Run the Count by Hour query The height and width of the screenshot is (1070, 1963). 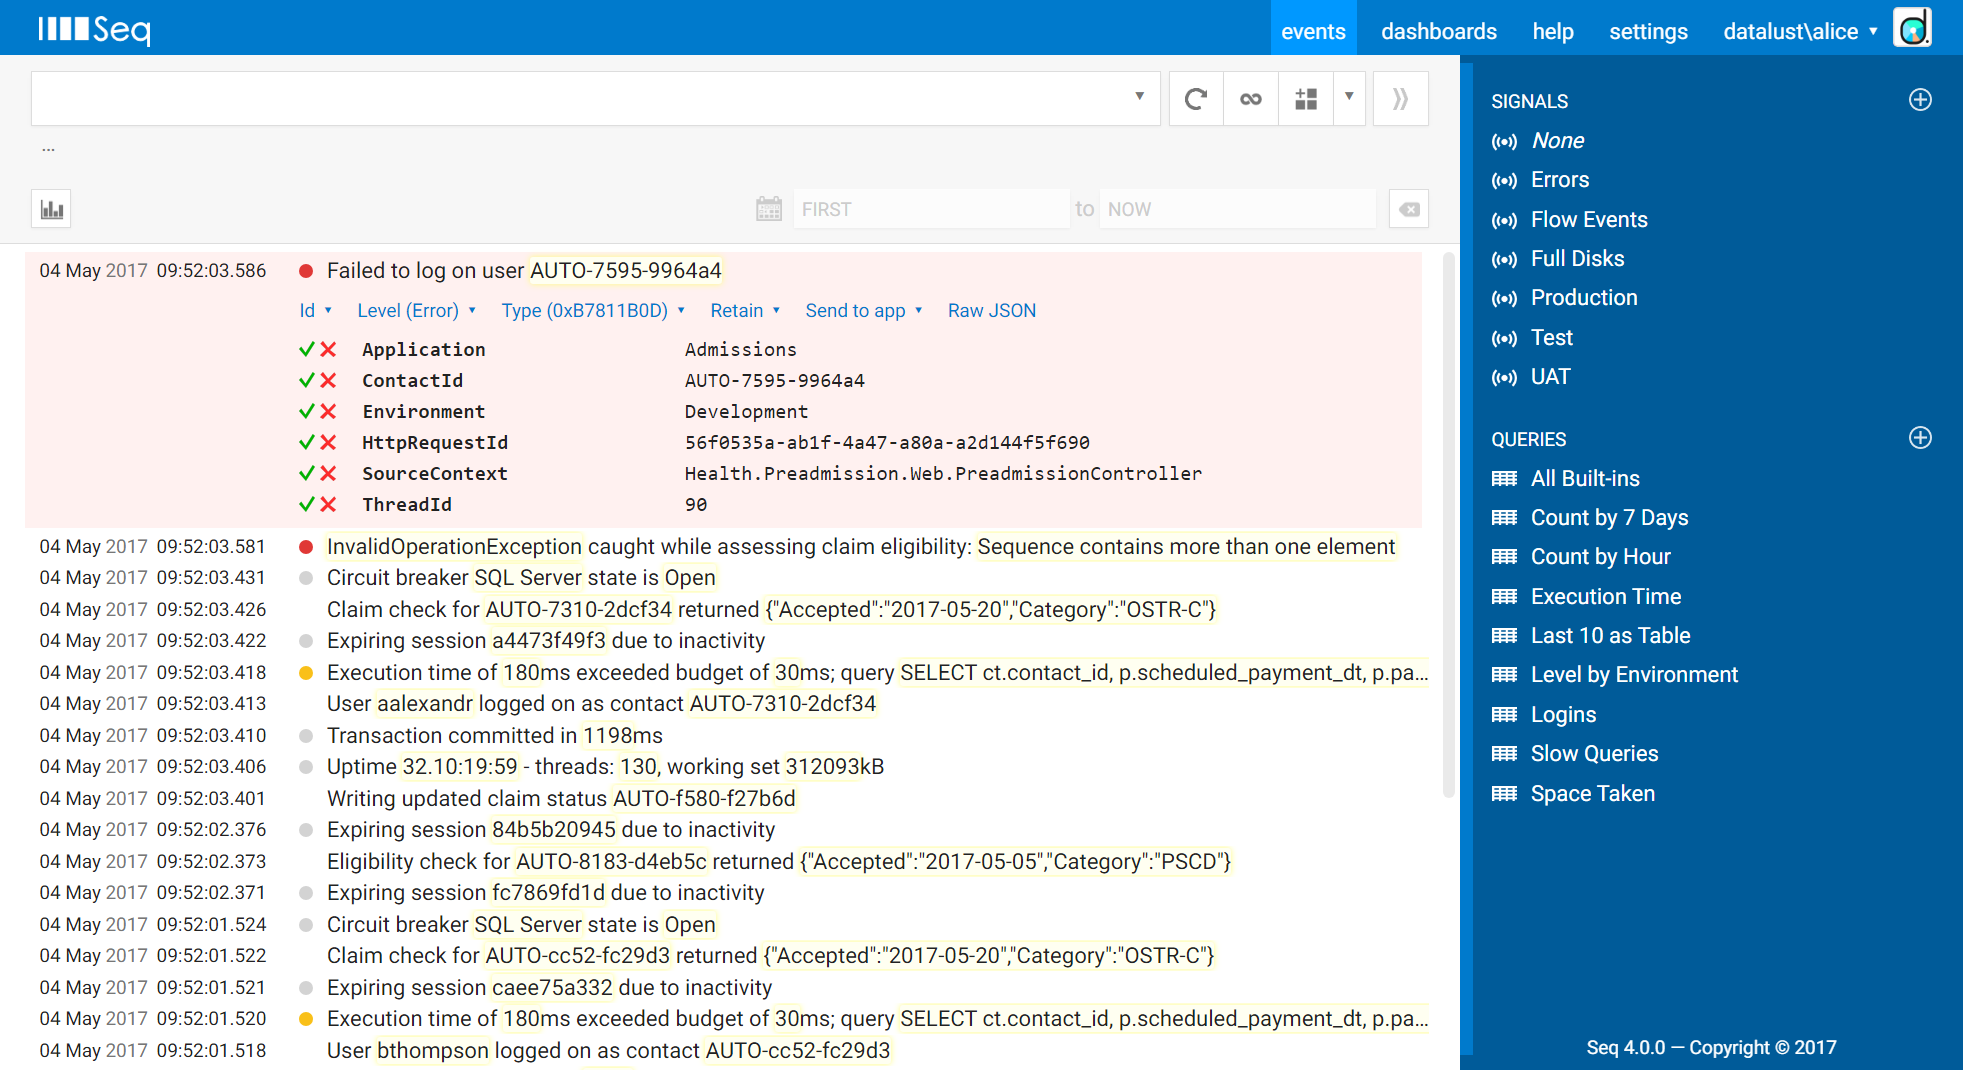(x=1600, y=557)
